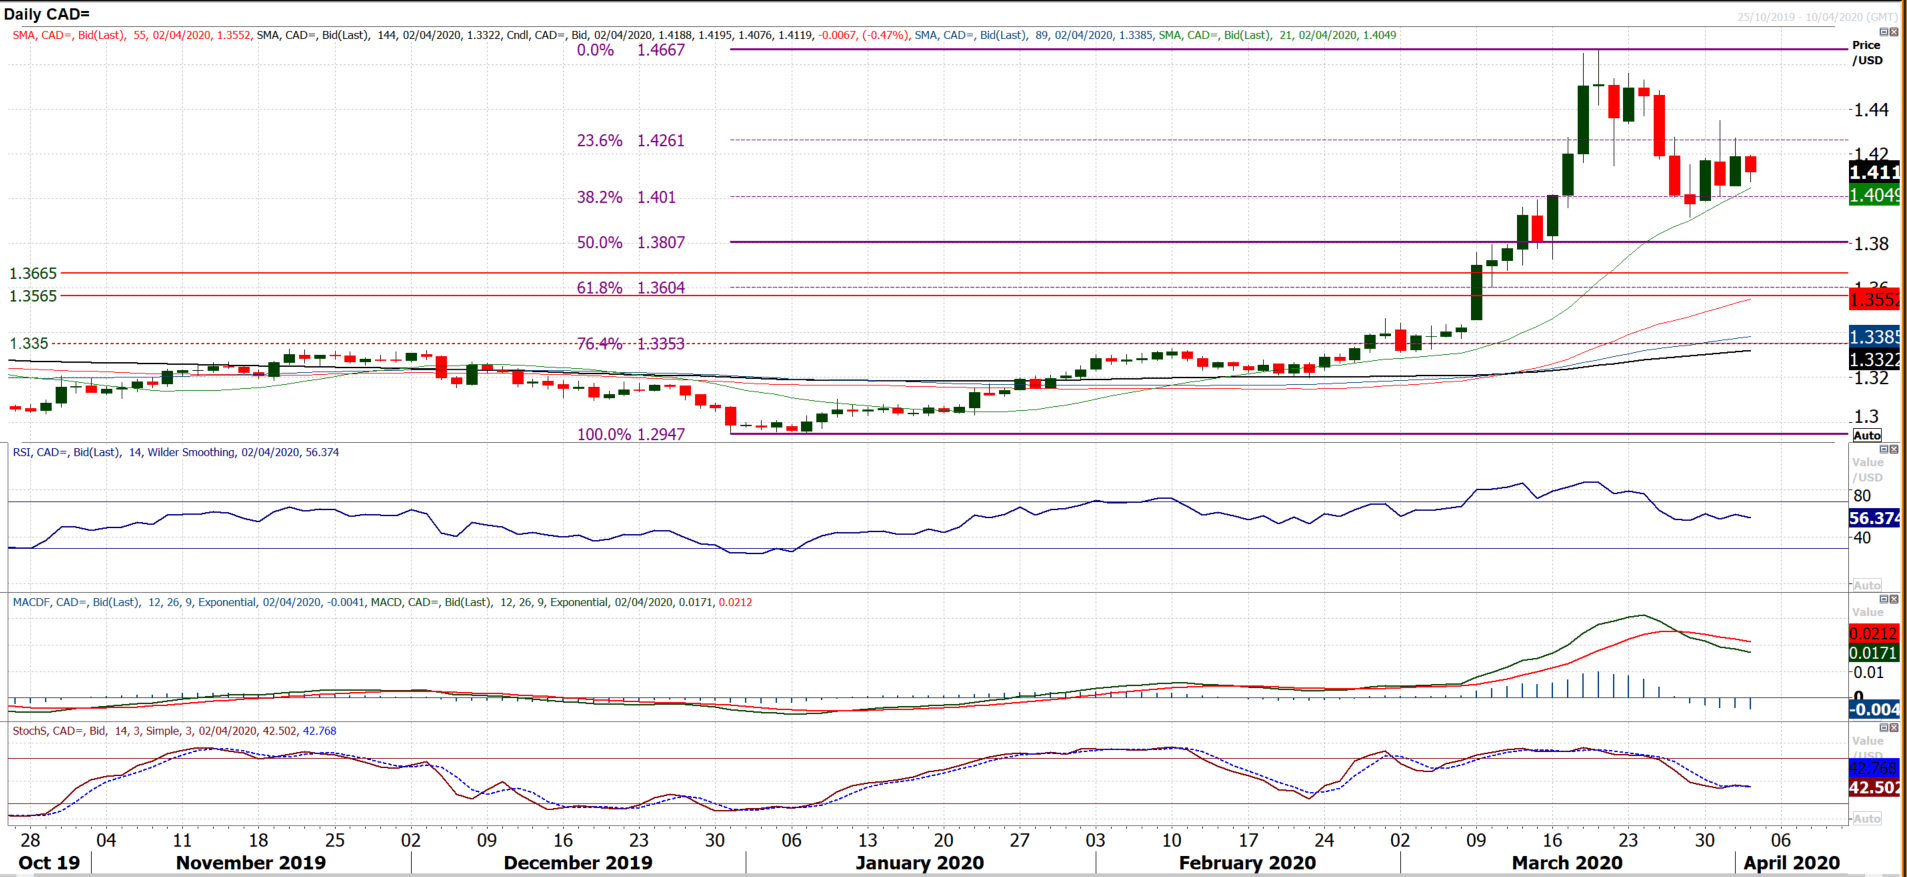Click the Auto scale button in RSI pane
1907x877 pixels.
point(1867,585)
